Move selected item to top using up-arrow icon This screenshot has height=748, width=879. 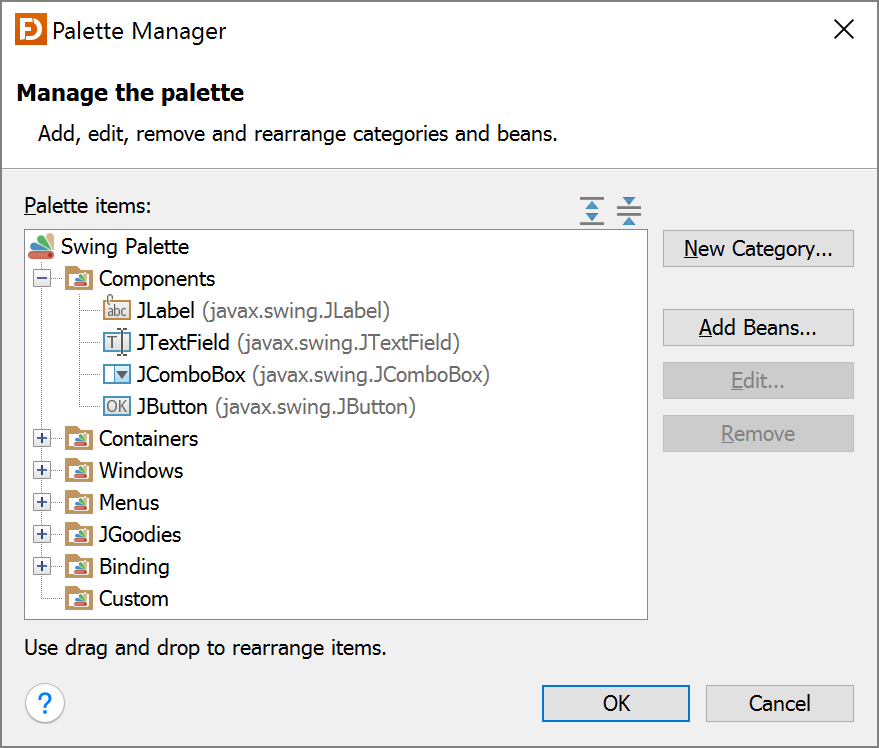tap(591, 210)
